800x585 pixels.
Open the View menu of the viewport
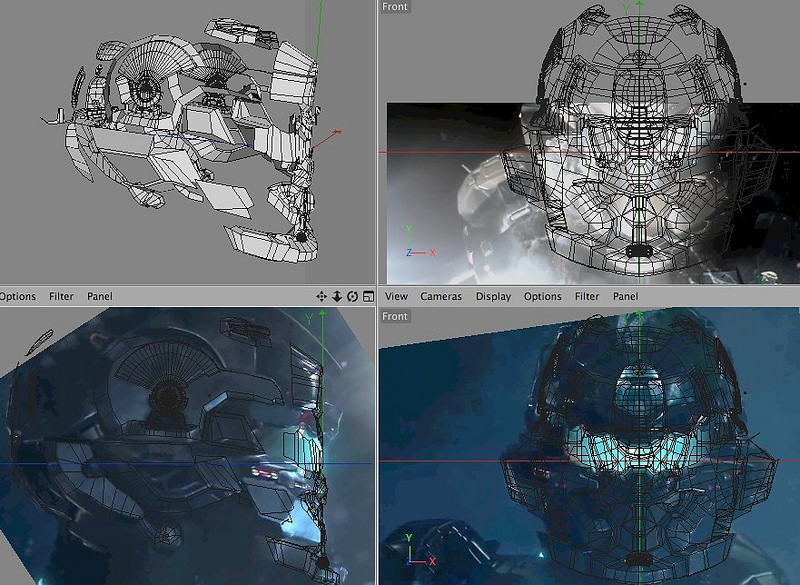point(396,296)
